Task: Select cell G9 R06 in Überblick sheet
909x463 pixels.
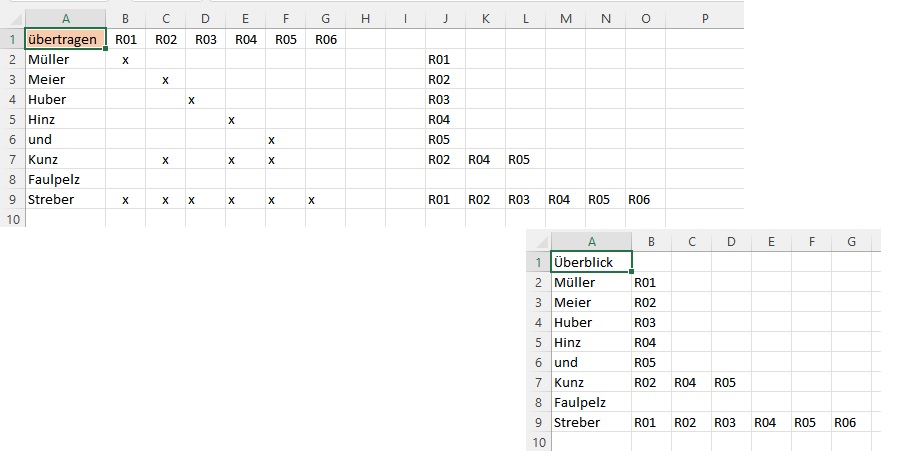Action: point(851,422)
